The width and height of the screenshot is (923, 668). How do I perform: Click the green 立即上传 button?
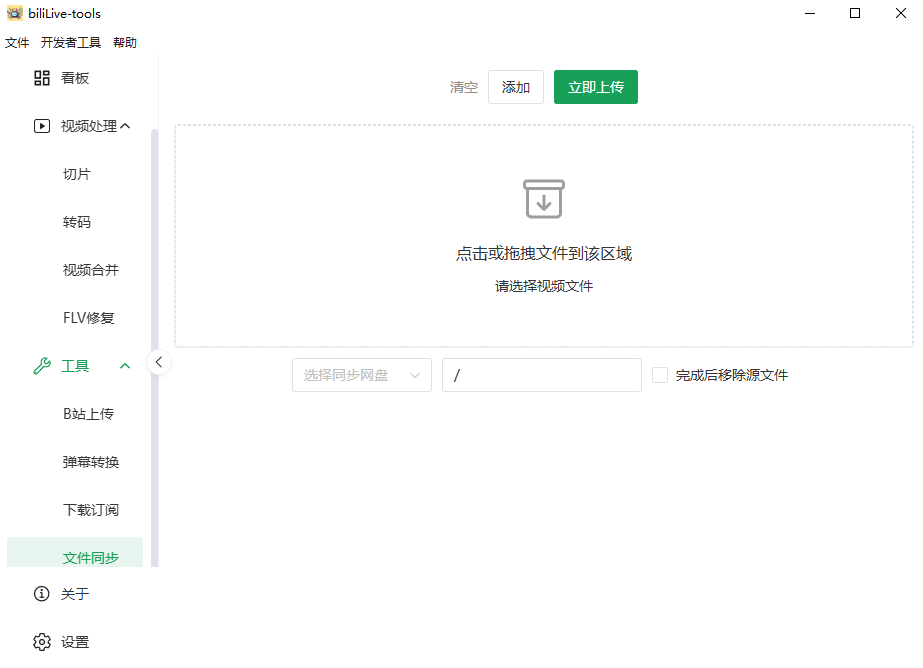pyautogui.click(x=596, y=87)
